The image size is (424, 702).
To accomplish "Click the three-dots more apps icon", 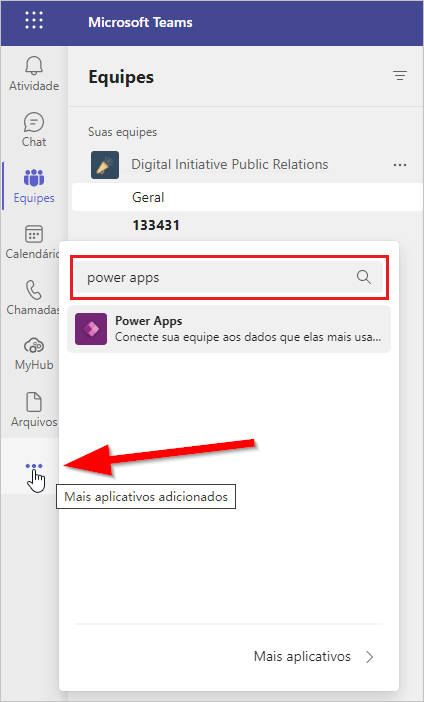I will click(34, 466).
